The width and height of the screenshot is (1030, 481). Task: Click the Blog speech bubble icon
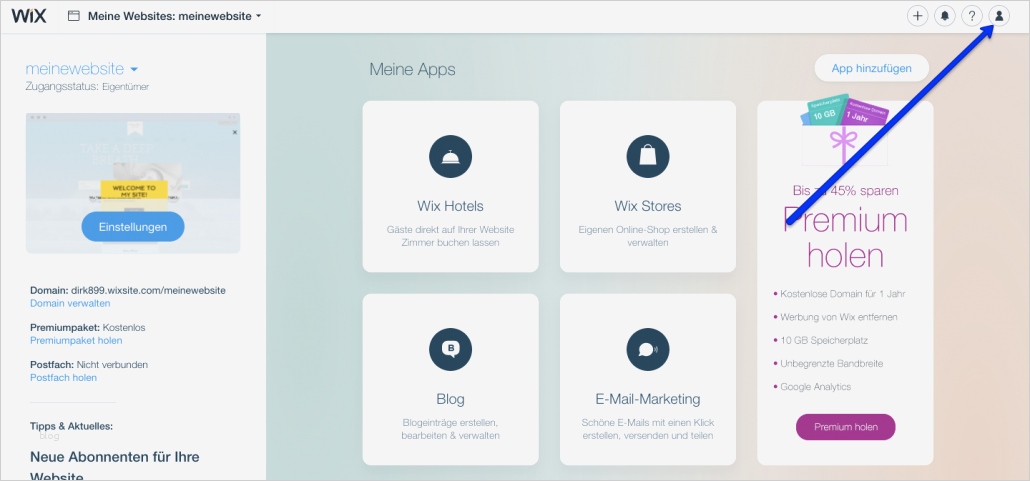pyautogui.click(x=451, y=349)
